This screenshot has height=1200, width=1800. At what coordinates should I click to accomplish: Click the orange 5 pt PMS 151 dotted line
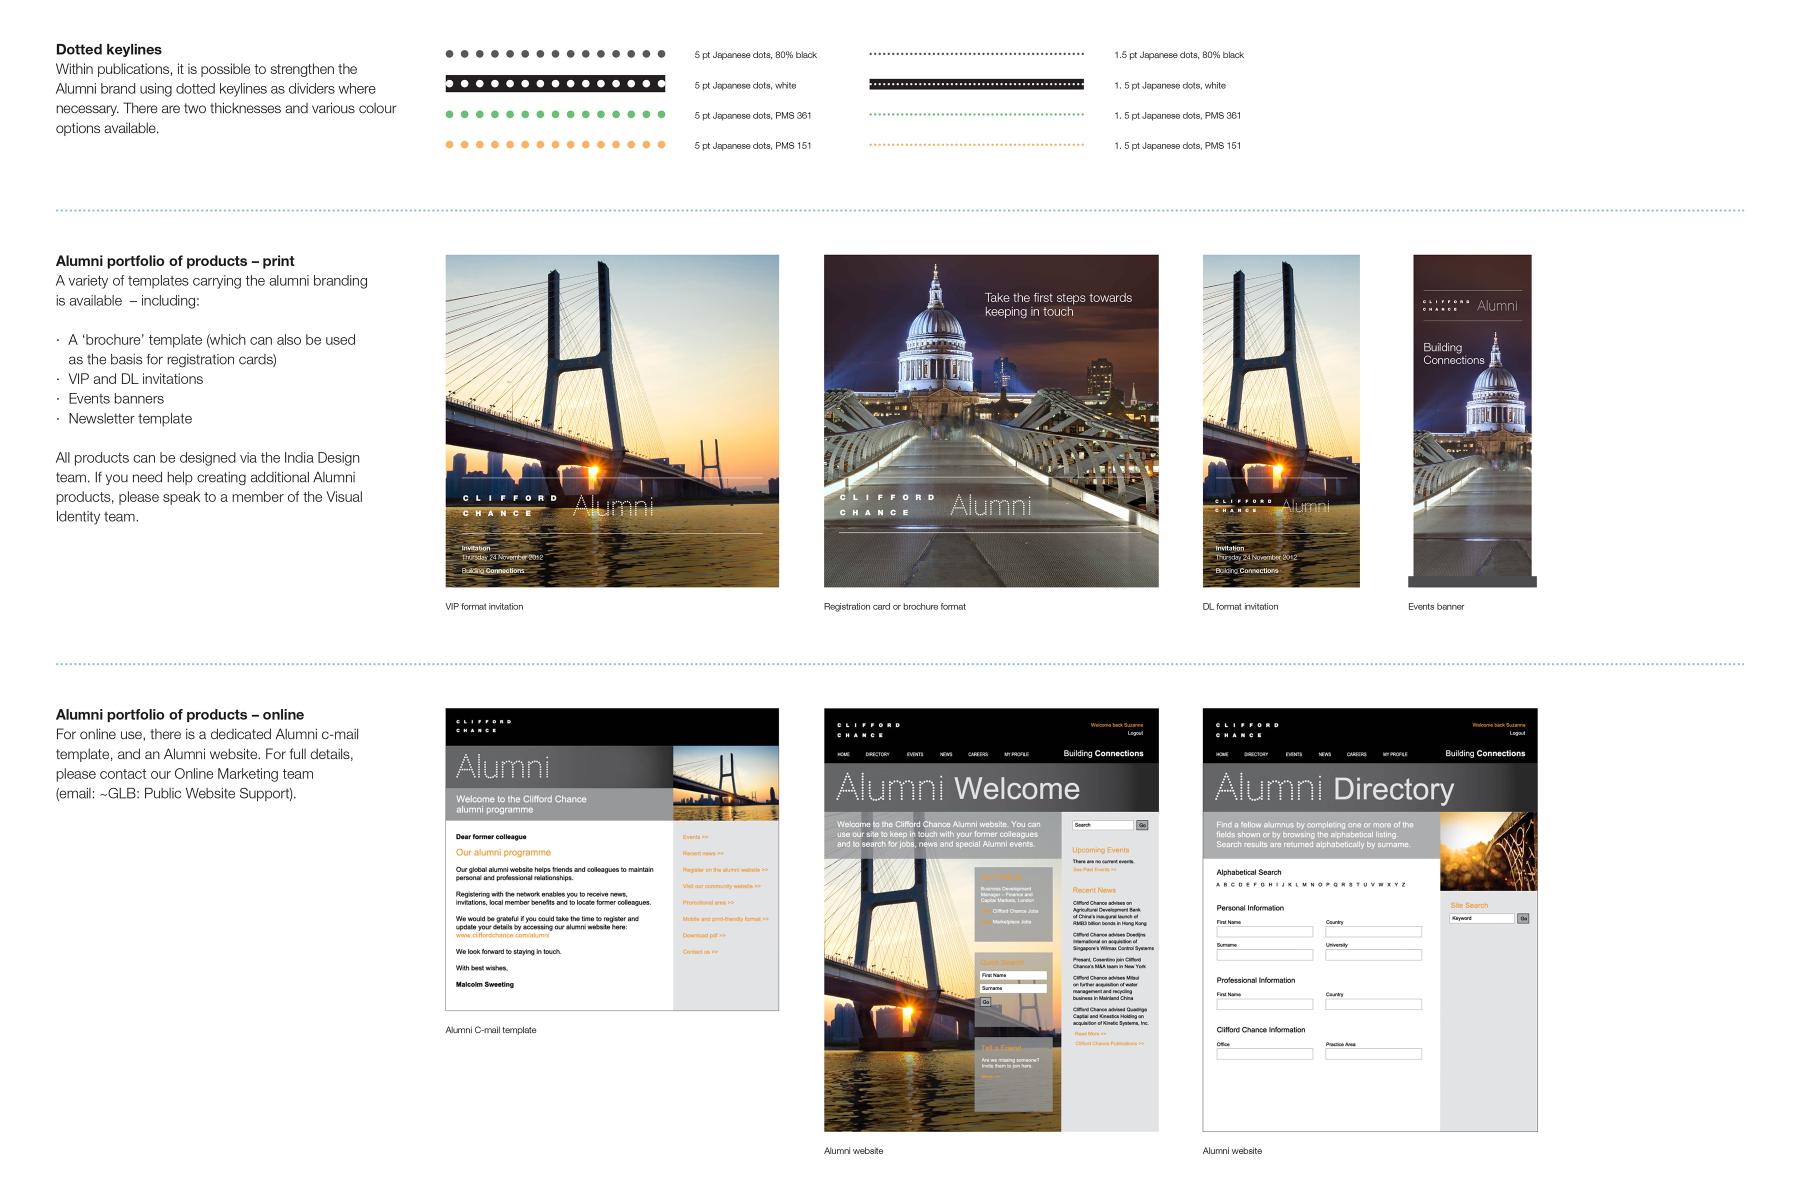(x=556, y=145)
